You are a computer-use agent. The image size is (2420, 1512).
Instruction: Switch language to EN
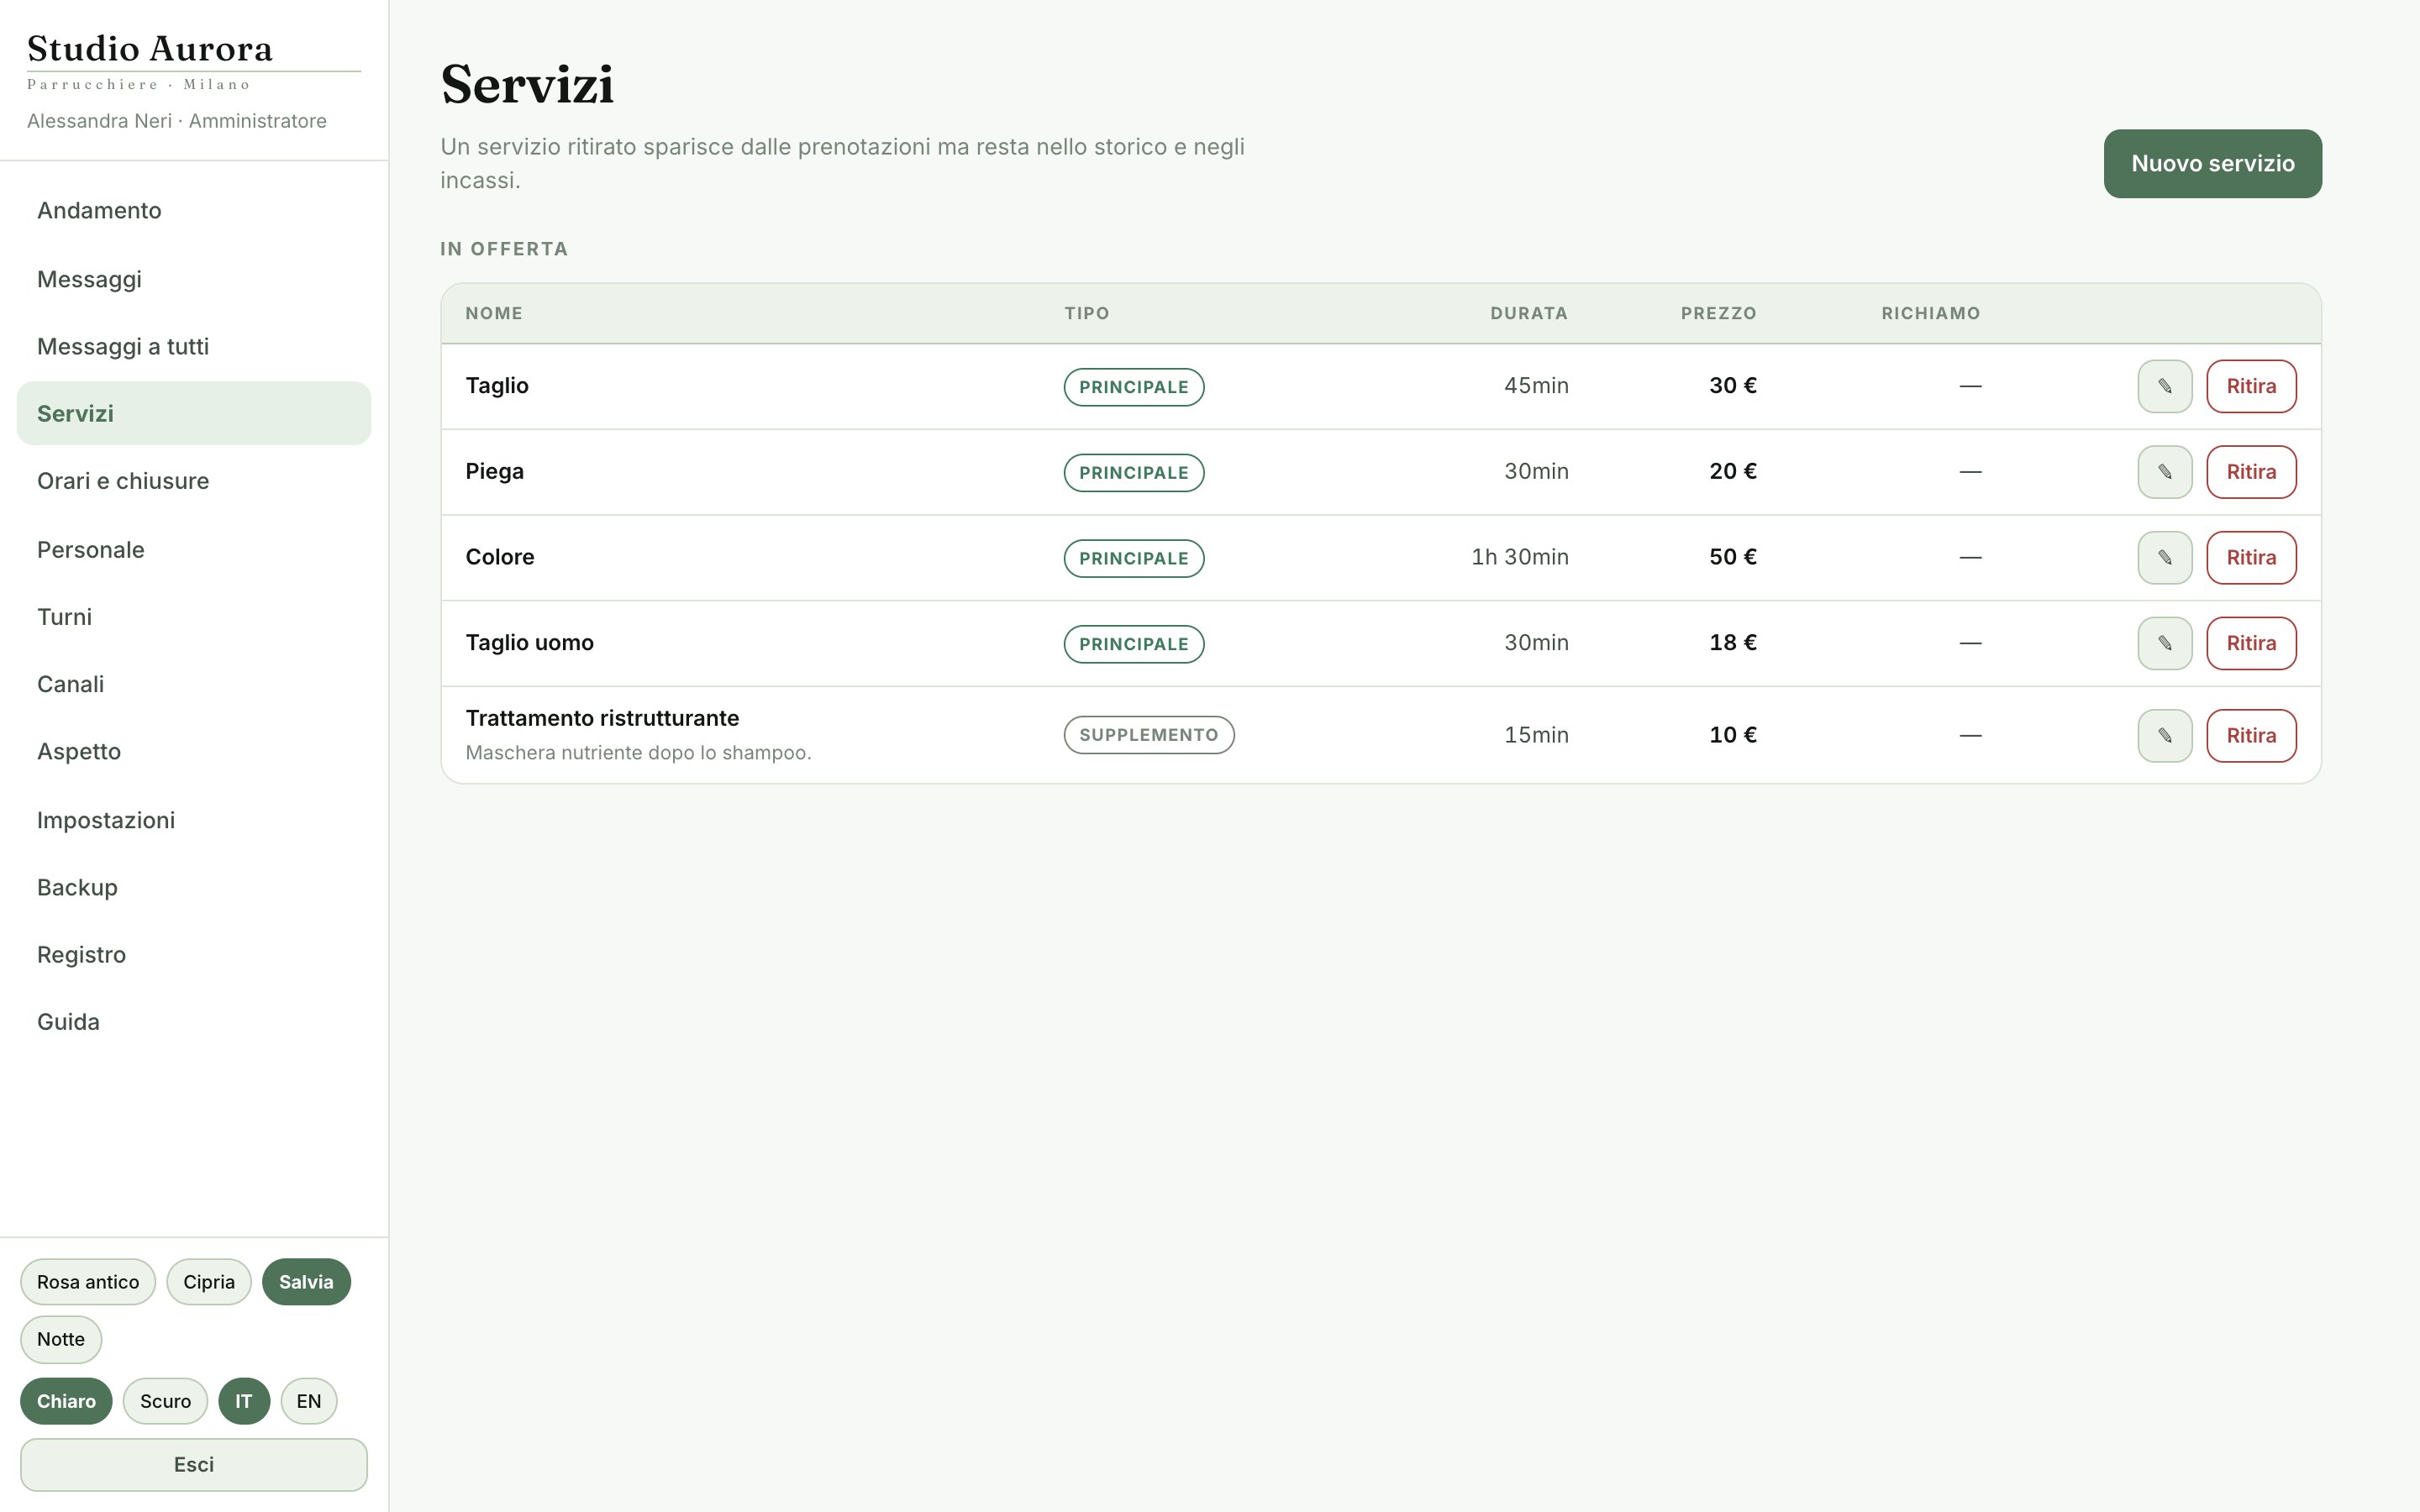[308, 1401]
